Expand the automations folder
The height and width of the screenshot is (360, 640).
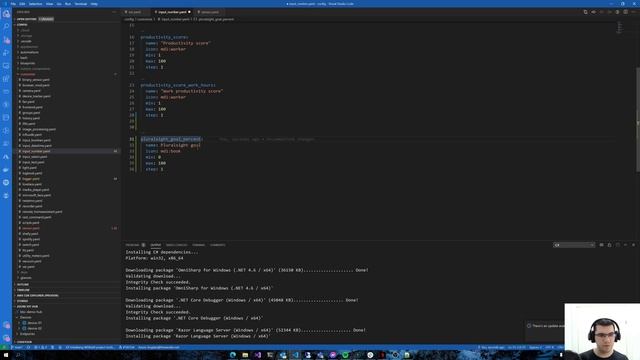29,52
